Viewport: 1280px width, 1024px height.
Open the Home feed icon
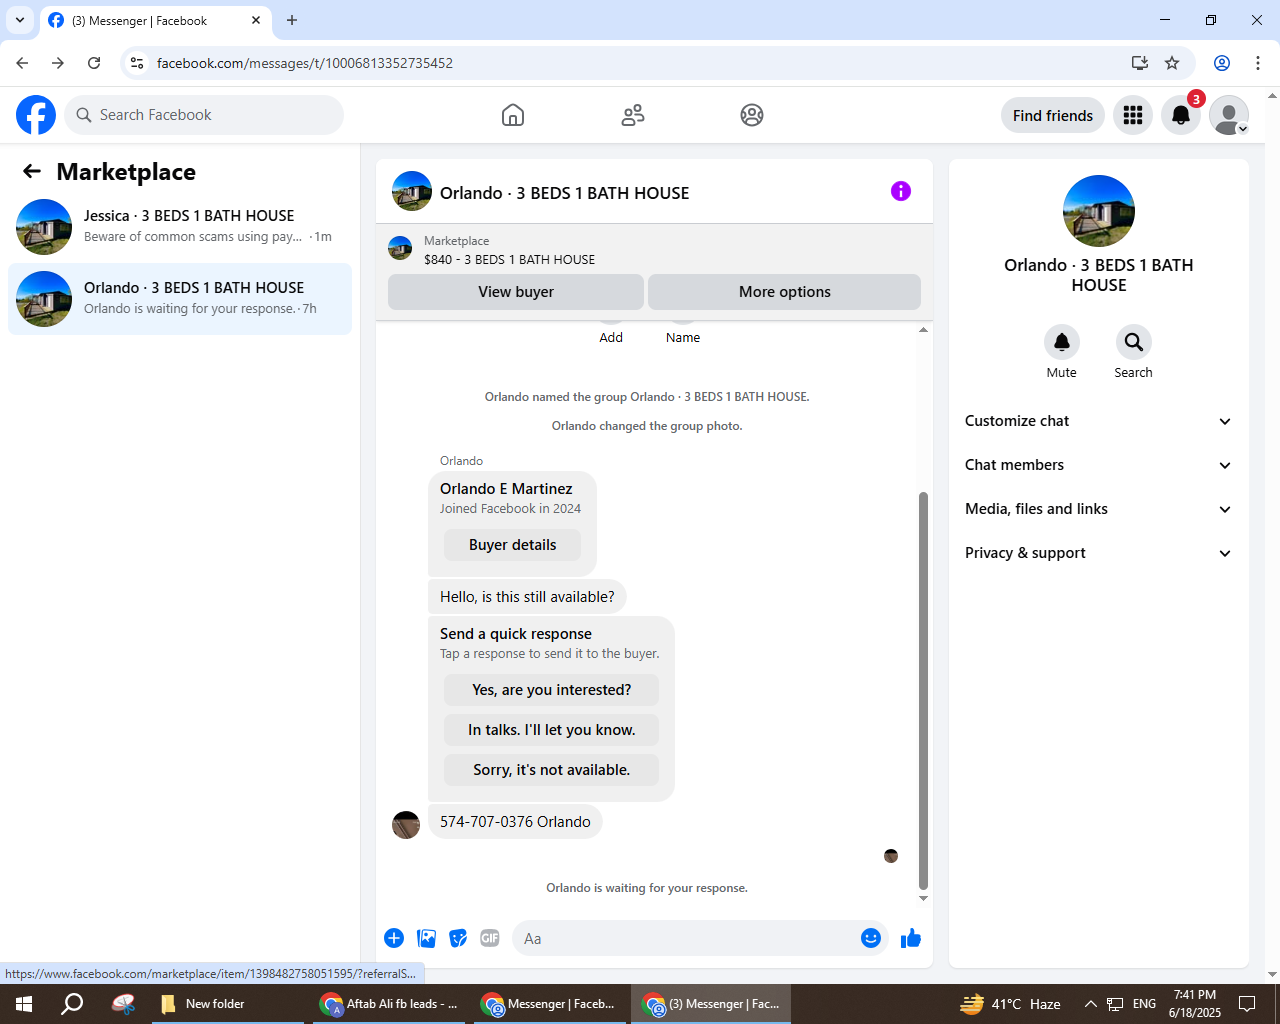pos(513,115)
